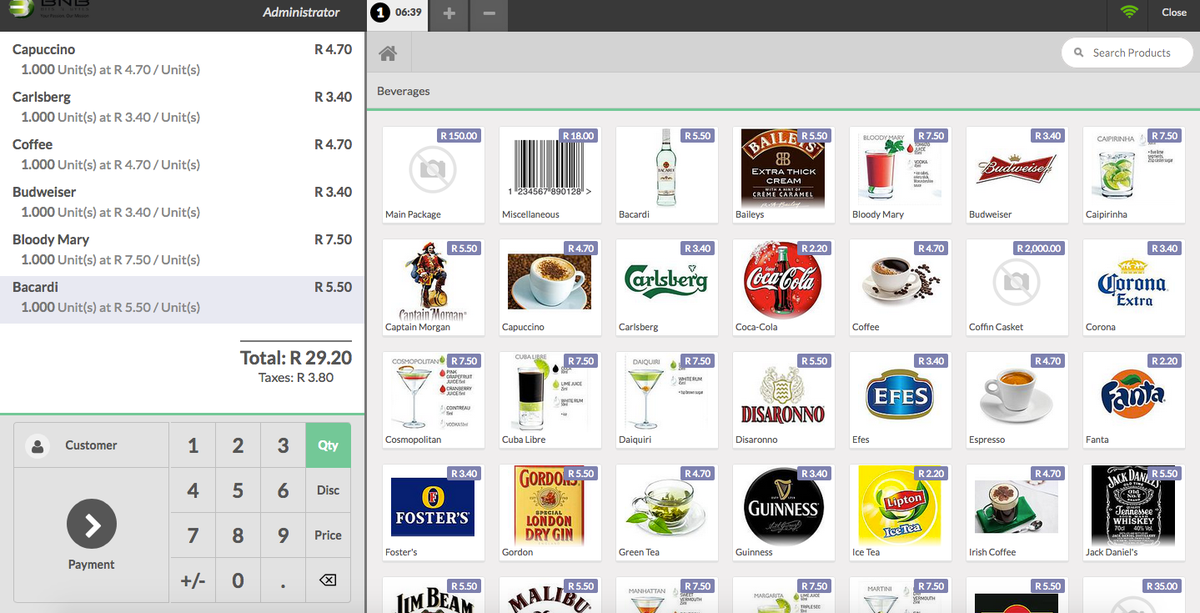
Task: Click the home icon in the breadcrumb bar
Action: pos(388,53)
